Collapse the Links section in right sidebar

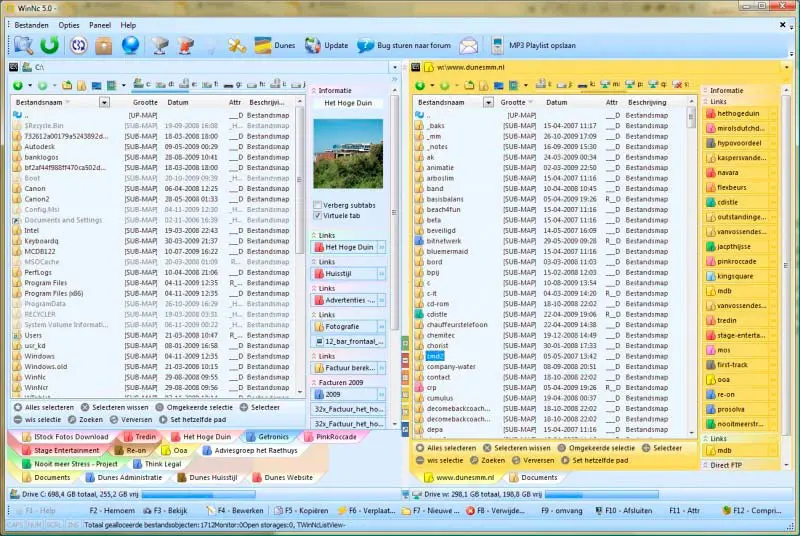click(x=706, y=101)
